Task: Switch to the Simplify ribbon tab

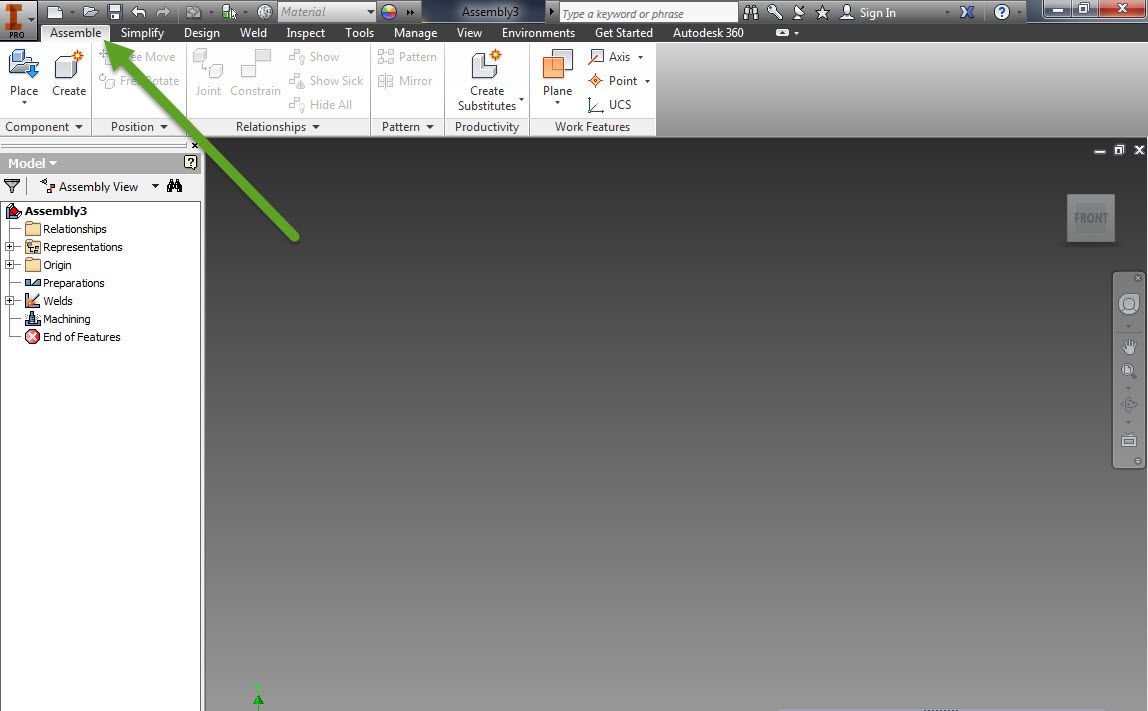Action: [x=141, y=32]
